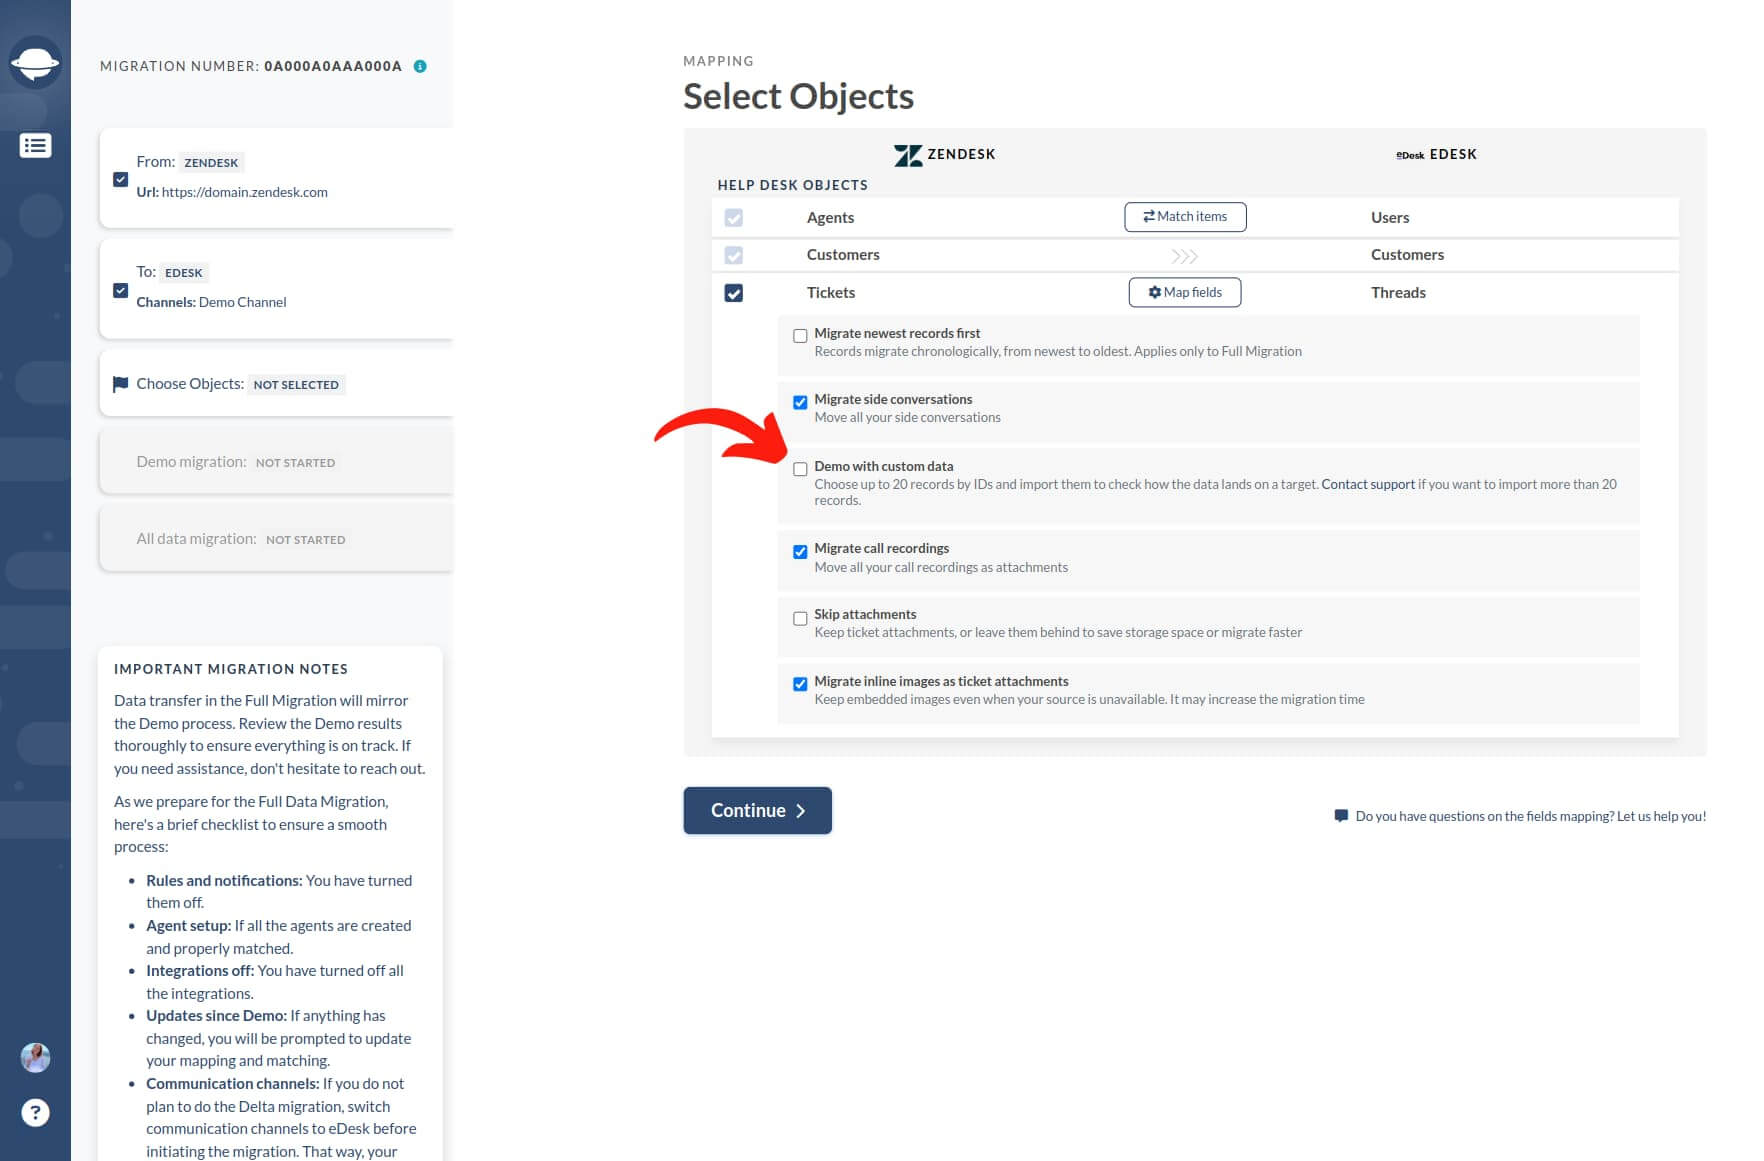Uncheck the Tickets object checkbox
The width and height of the screenshot is (1764, 1161).
coord(734,293)
